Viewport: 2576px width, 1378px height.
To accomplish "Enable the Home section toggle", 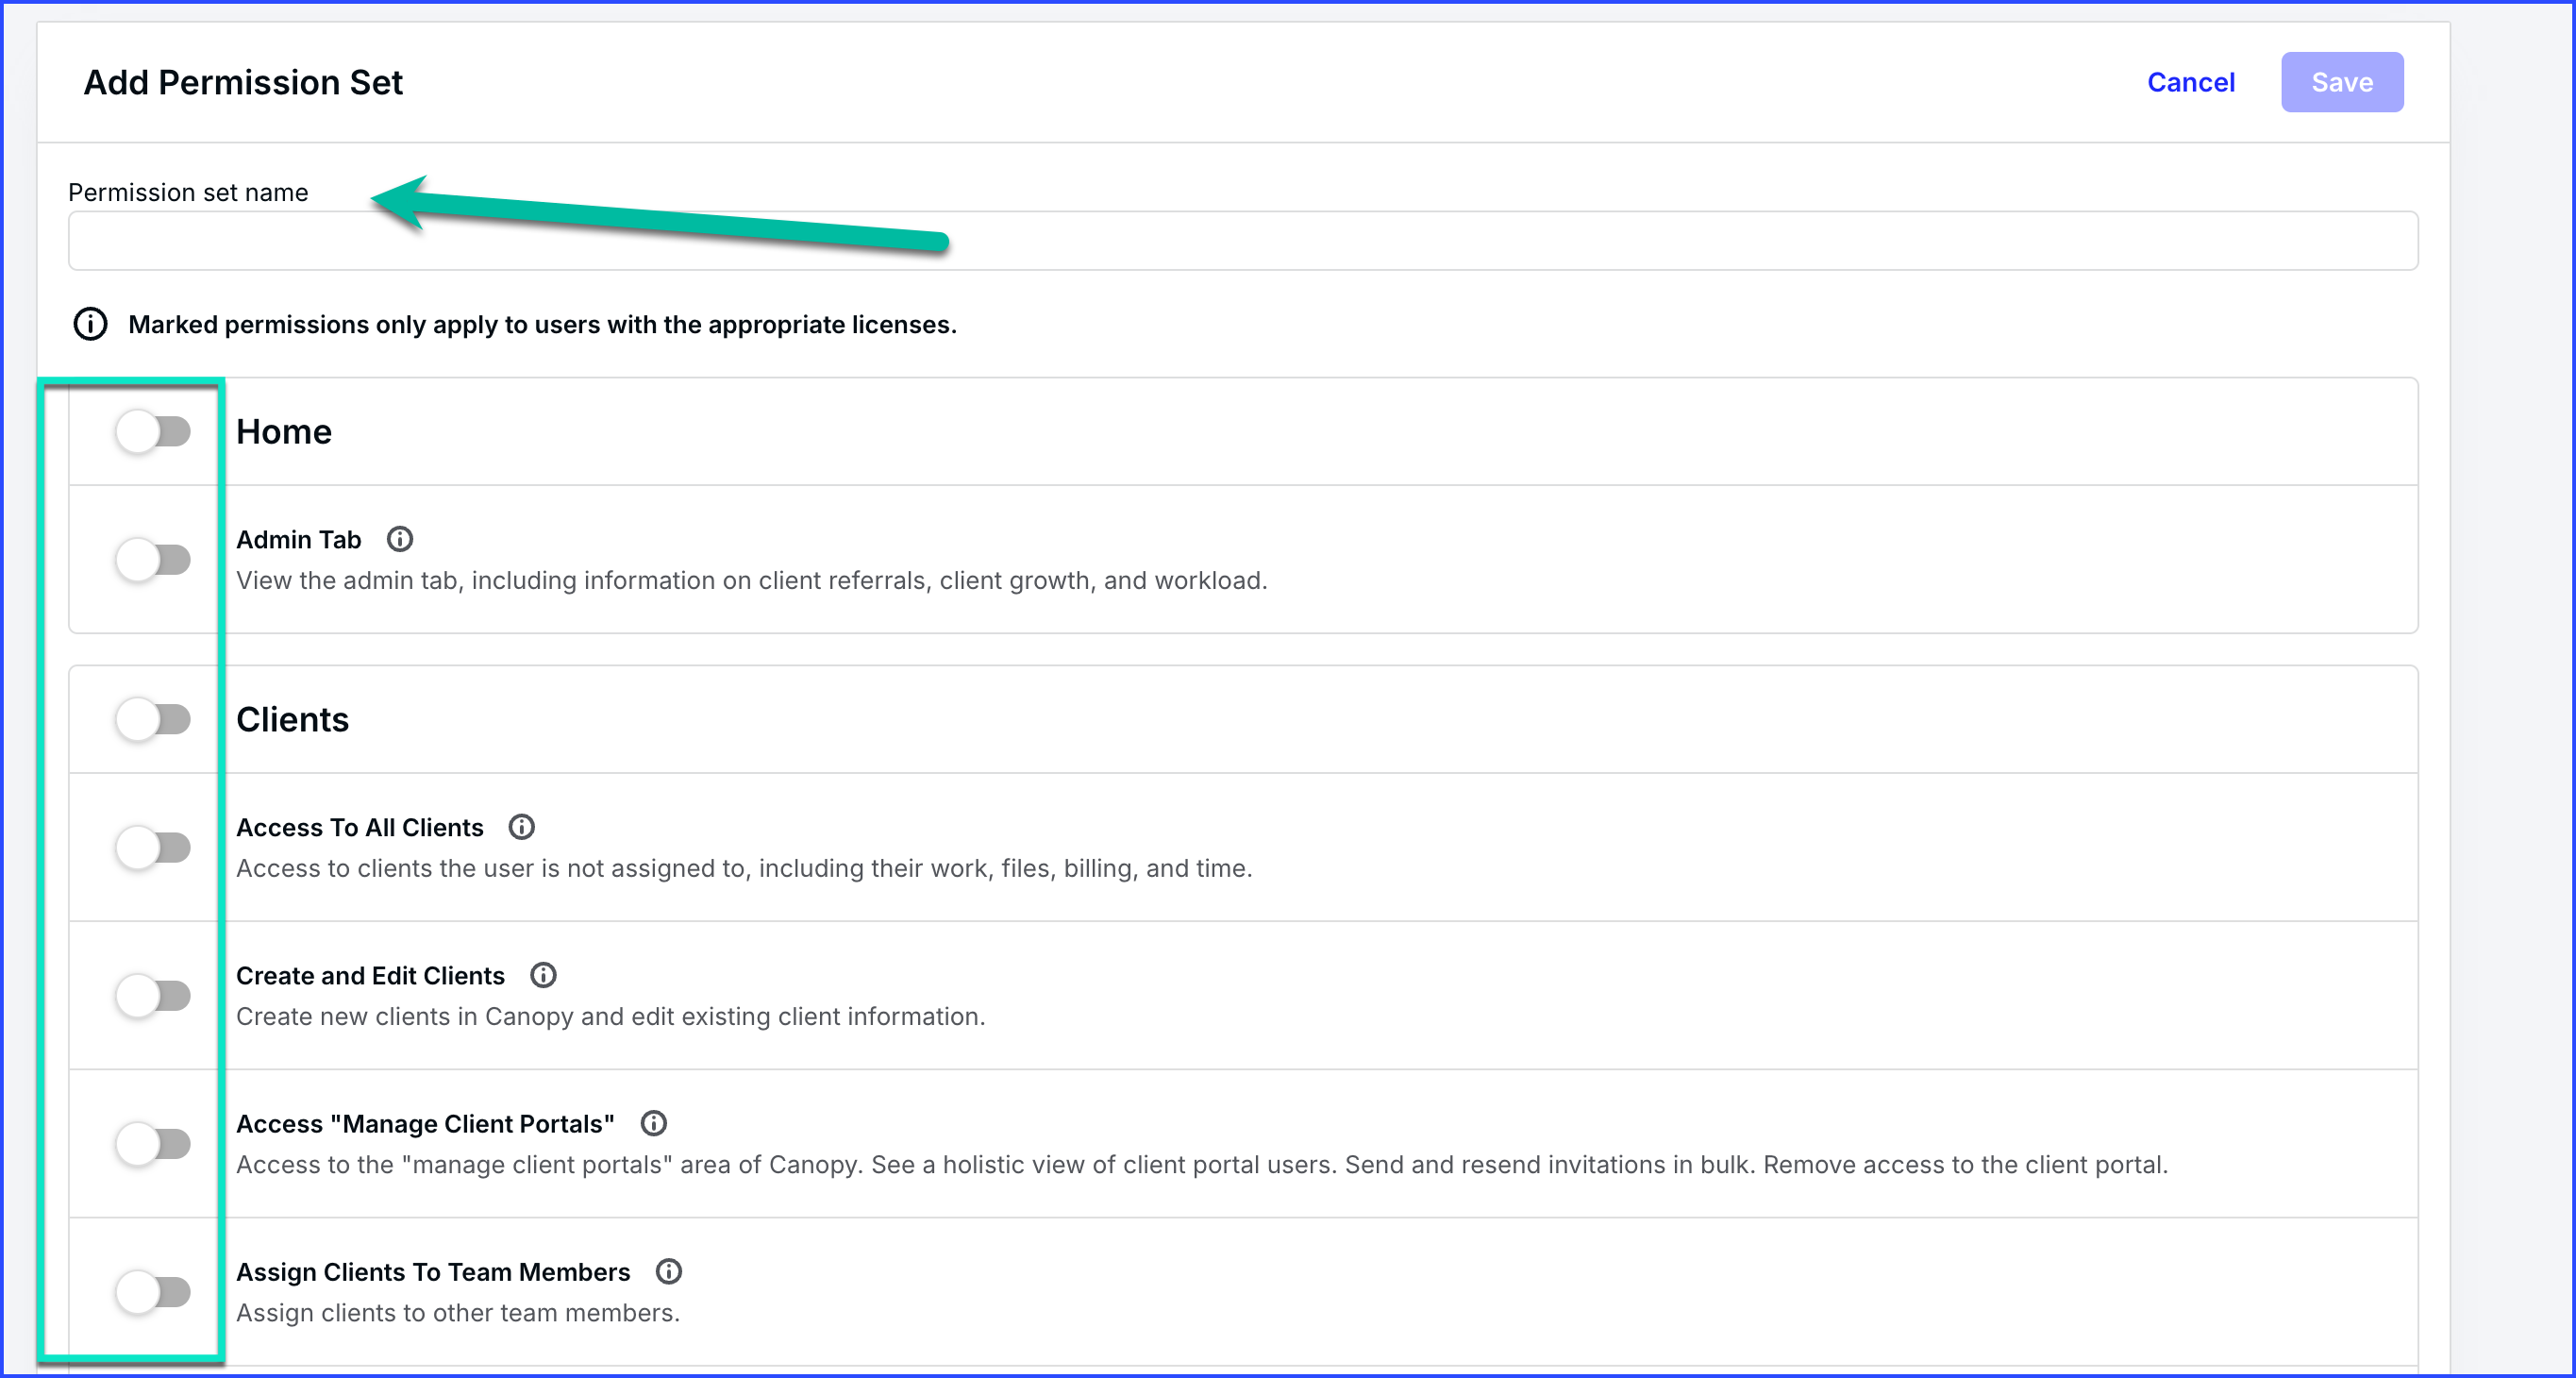I will pyautogui.click(x=153, y=432).
